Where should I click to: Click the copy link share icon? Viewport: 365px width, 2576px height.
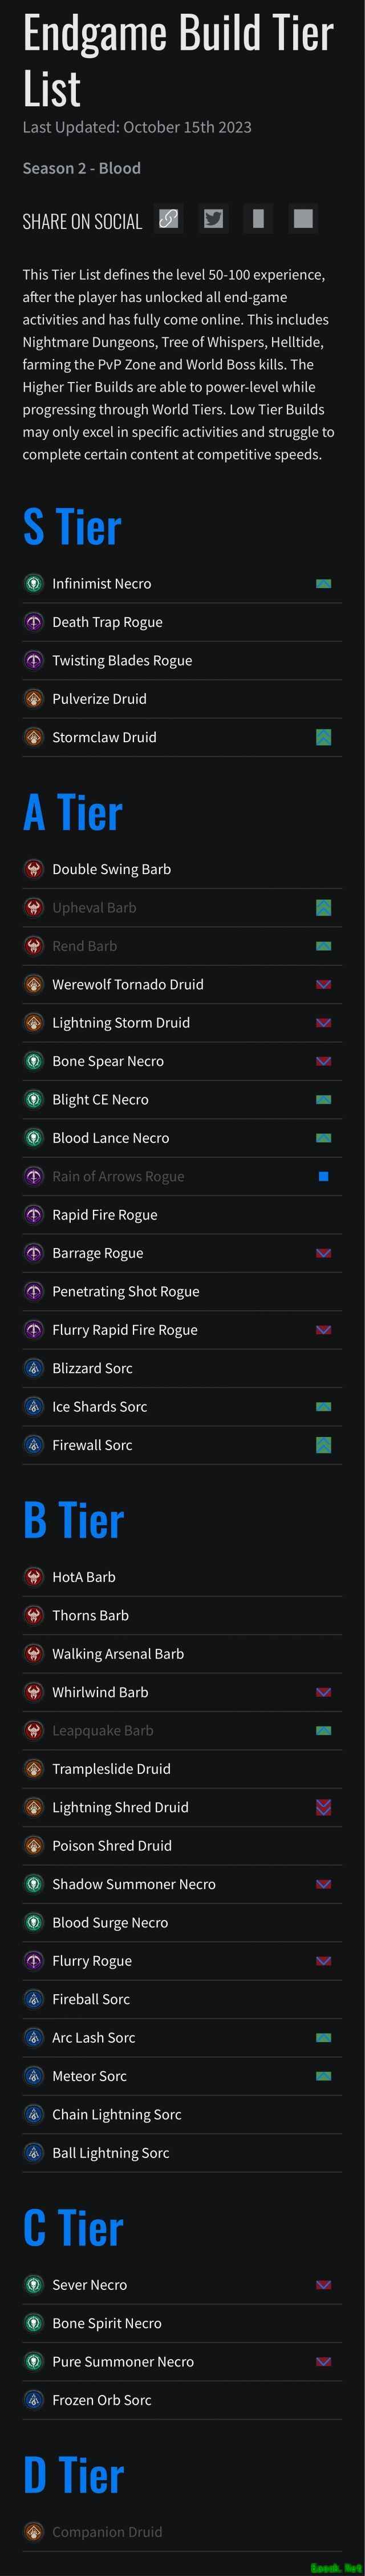(169, 219)
